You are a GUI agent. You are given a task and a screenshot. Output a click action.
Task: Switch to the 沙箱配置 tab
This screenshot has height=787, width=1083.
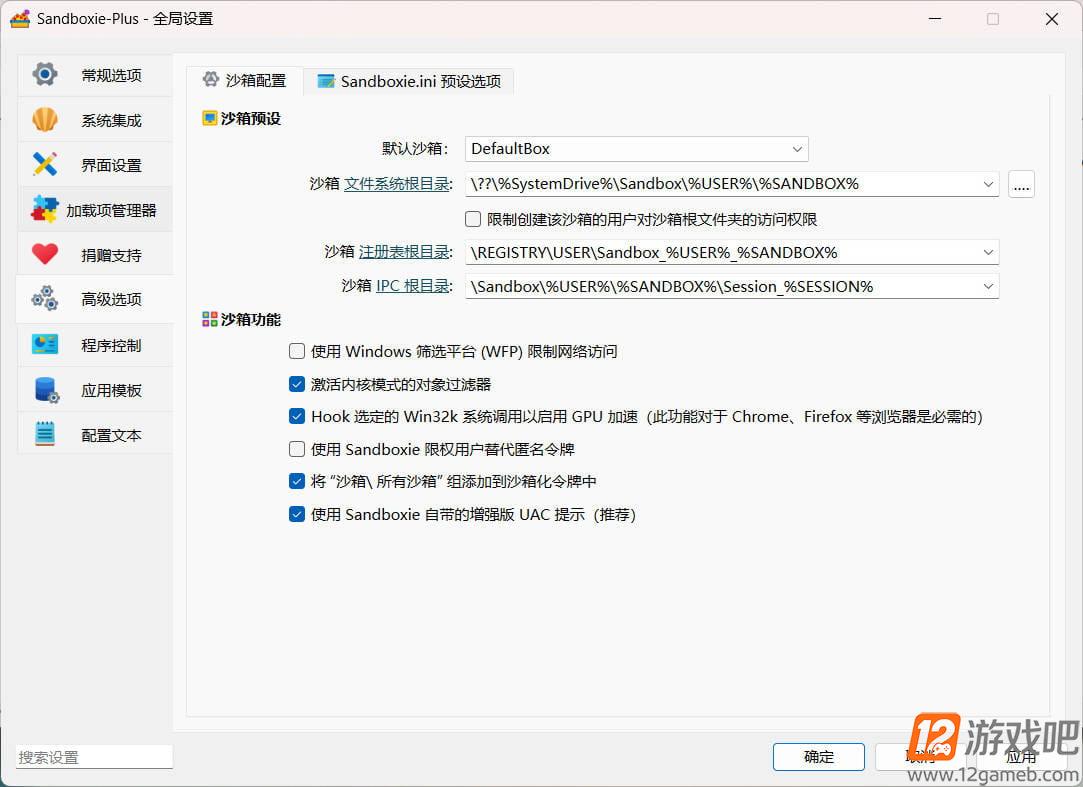coord(245,80)
